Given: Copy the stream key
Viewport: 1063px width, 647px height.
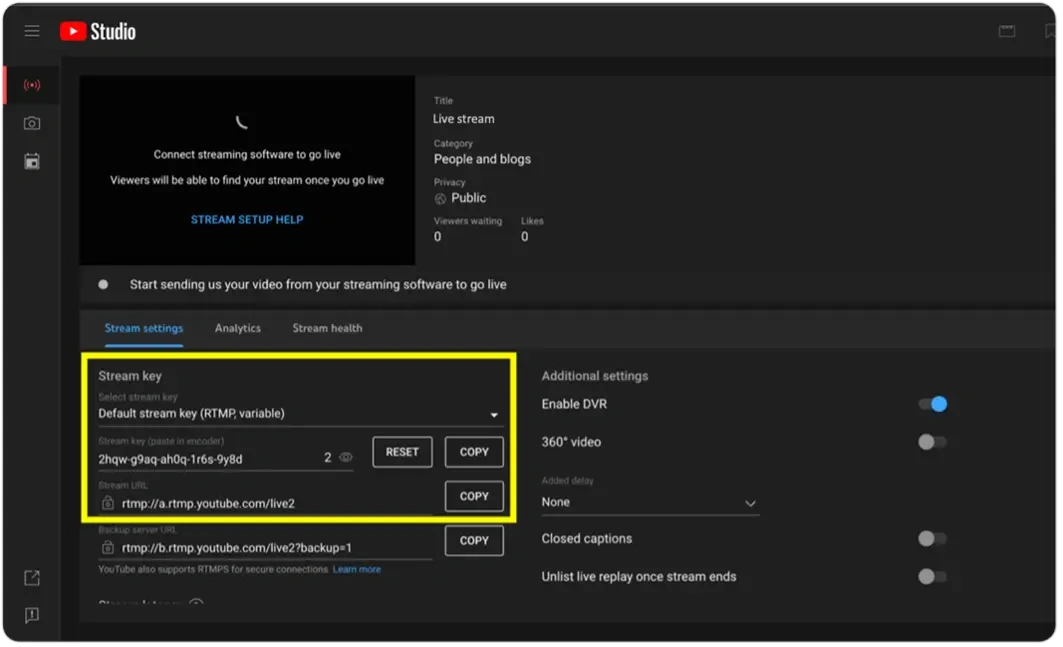Looking at the screenshot, I should pos(474,452).
